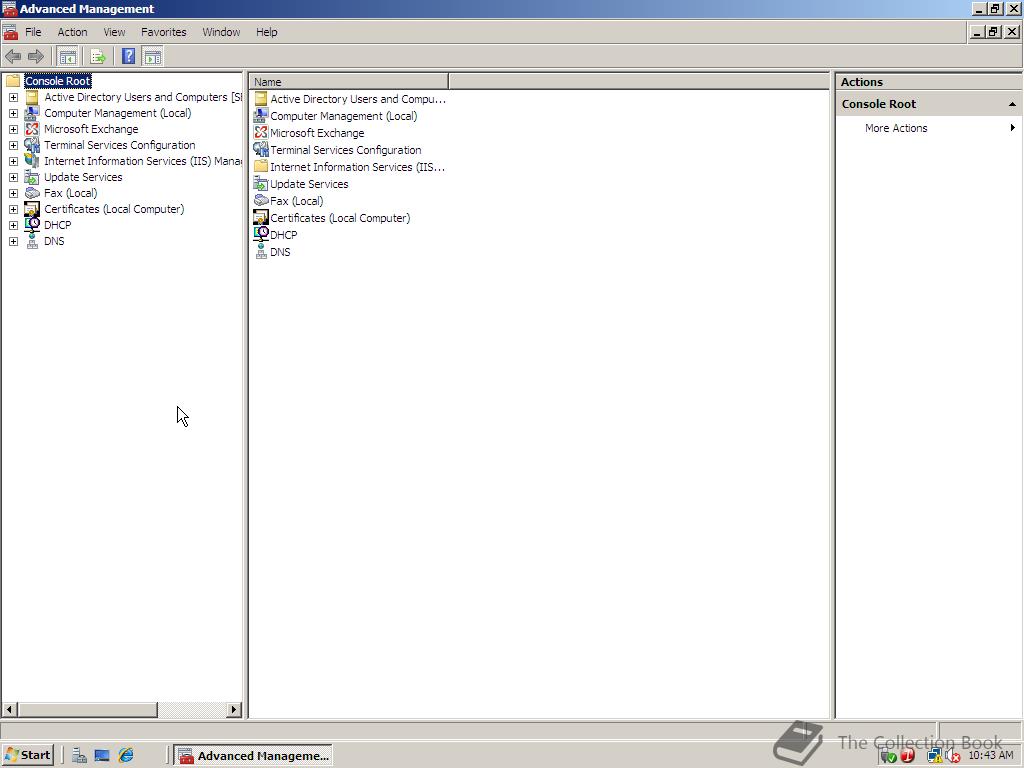Viewport: 1024px width, 768px height.
Task: Select Console Root in the tree
Action: click(58, 81)
